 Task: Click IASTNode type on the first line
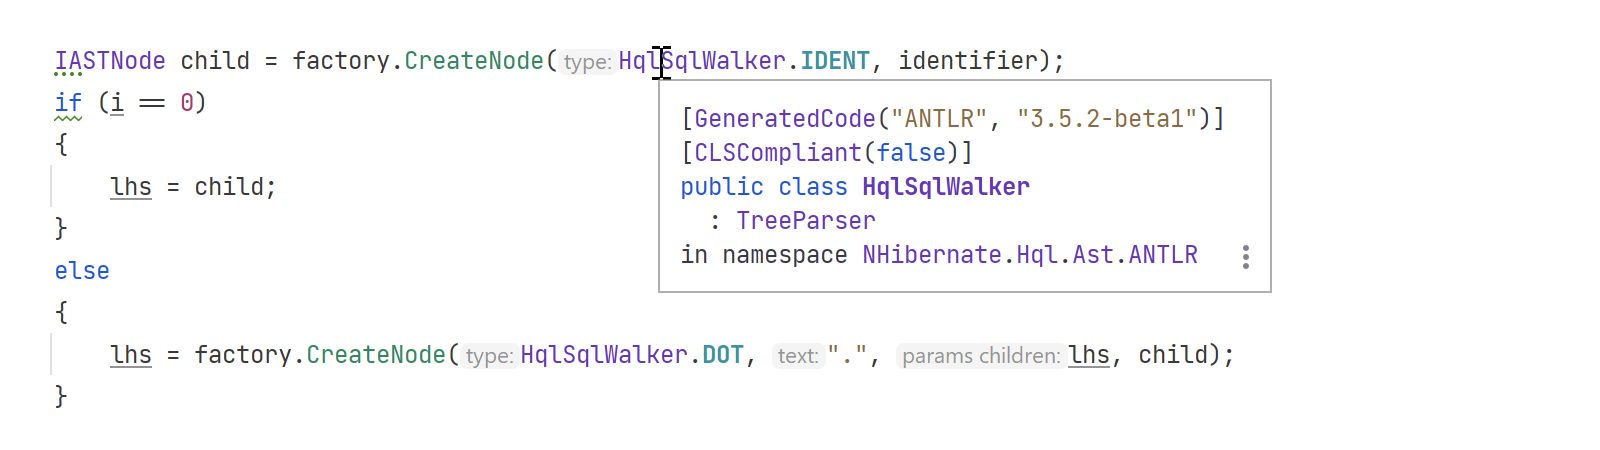(110, 61)
